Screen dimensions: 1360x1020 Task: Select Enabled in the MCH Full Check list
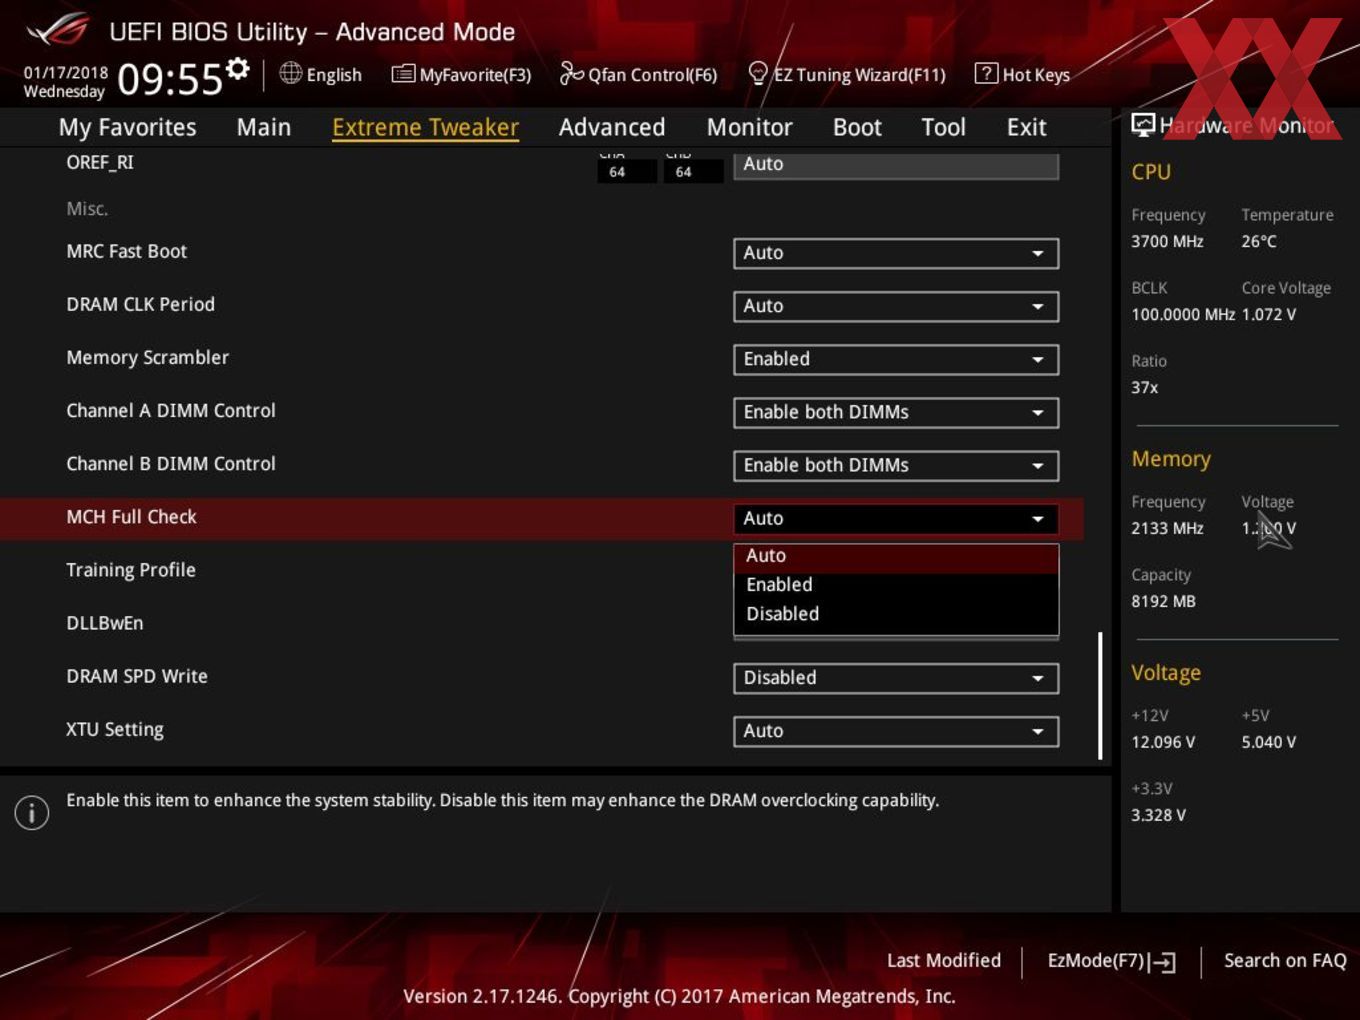pos(896,585)
